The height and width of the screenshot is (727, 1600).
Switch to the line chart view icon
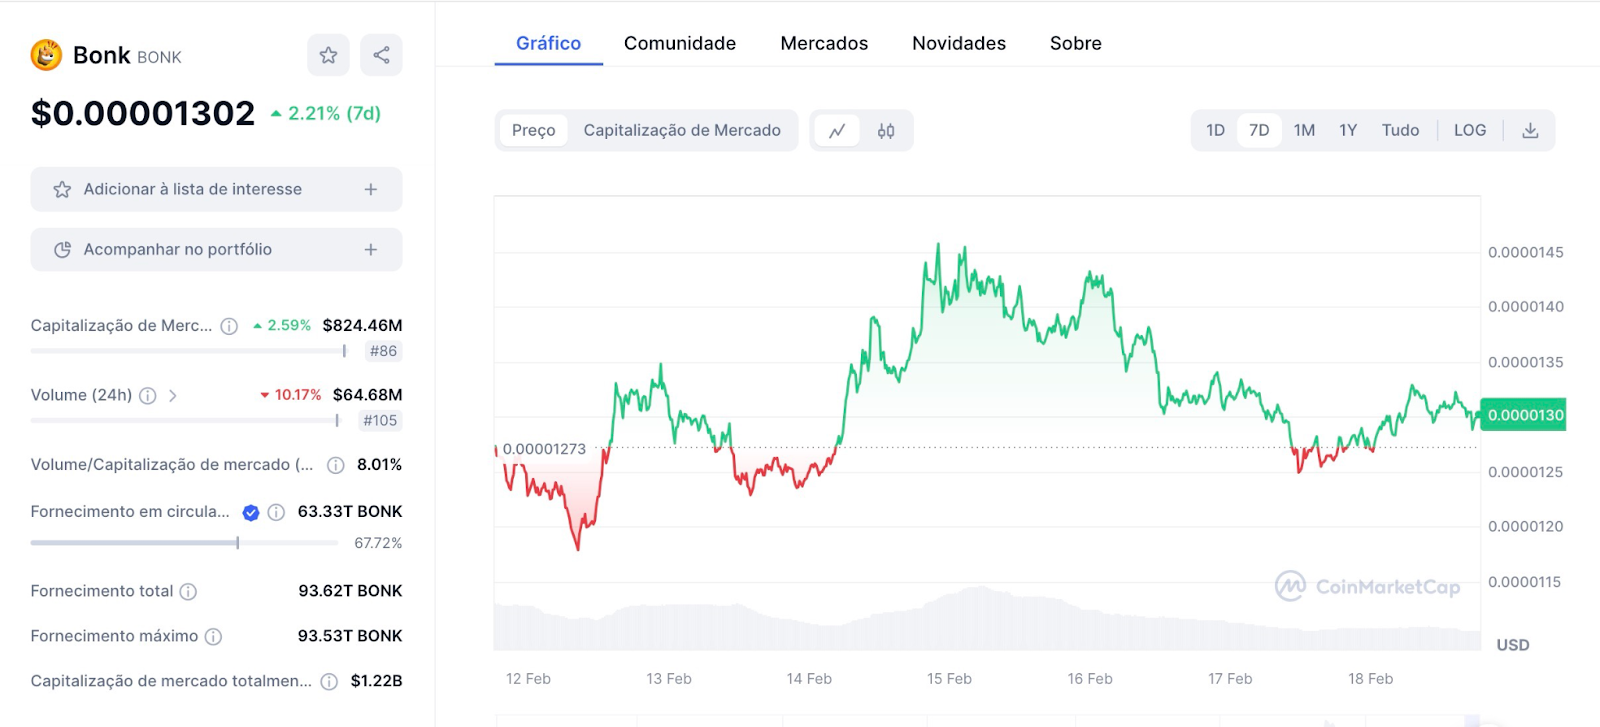837,131
